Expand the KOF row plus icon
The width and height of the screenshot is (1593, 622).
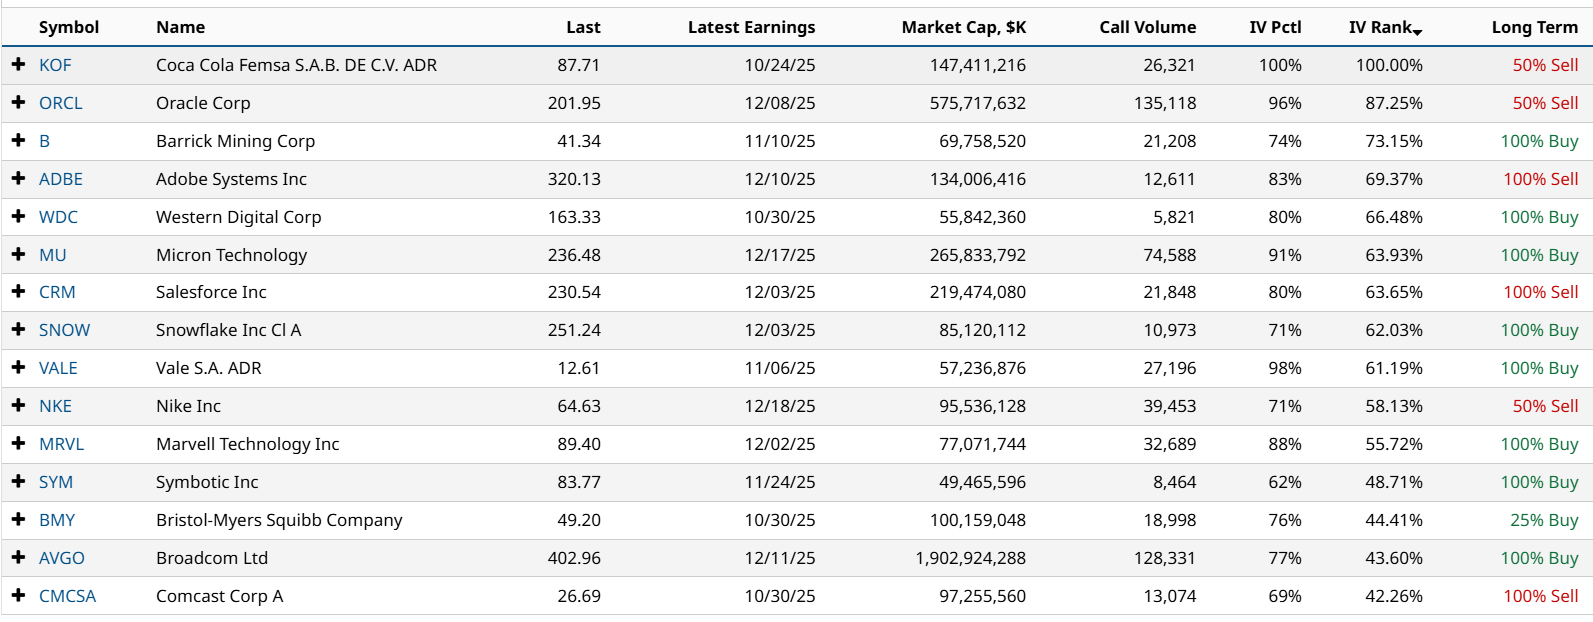[x=18, y=64]
